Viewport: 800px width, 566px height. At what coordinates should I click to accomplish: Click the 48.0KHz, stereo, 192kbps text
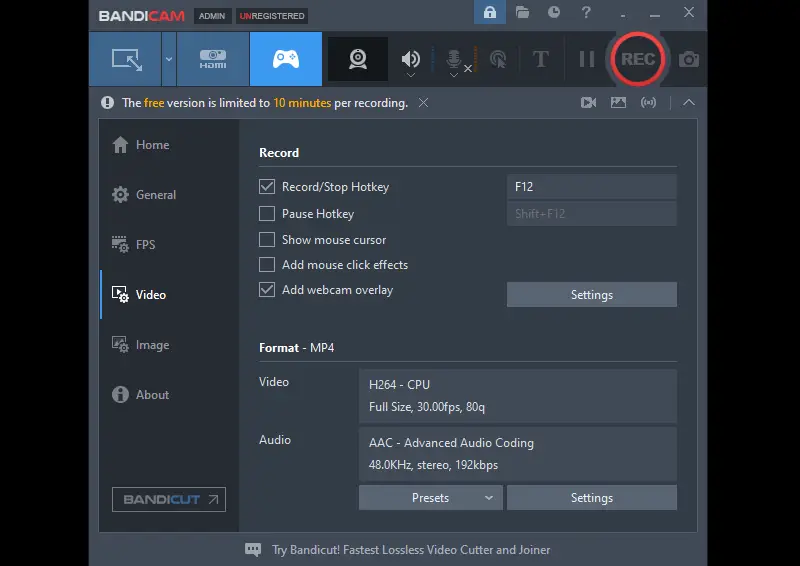point(433,465)
